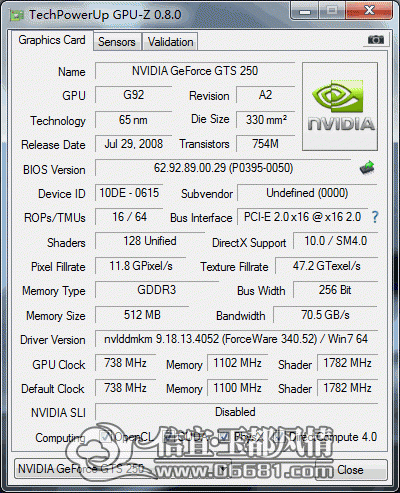Screen dimensions: 400x493
Task: Click the Memory Type value GDDR3
Action: pos(157,290)
